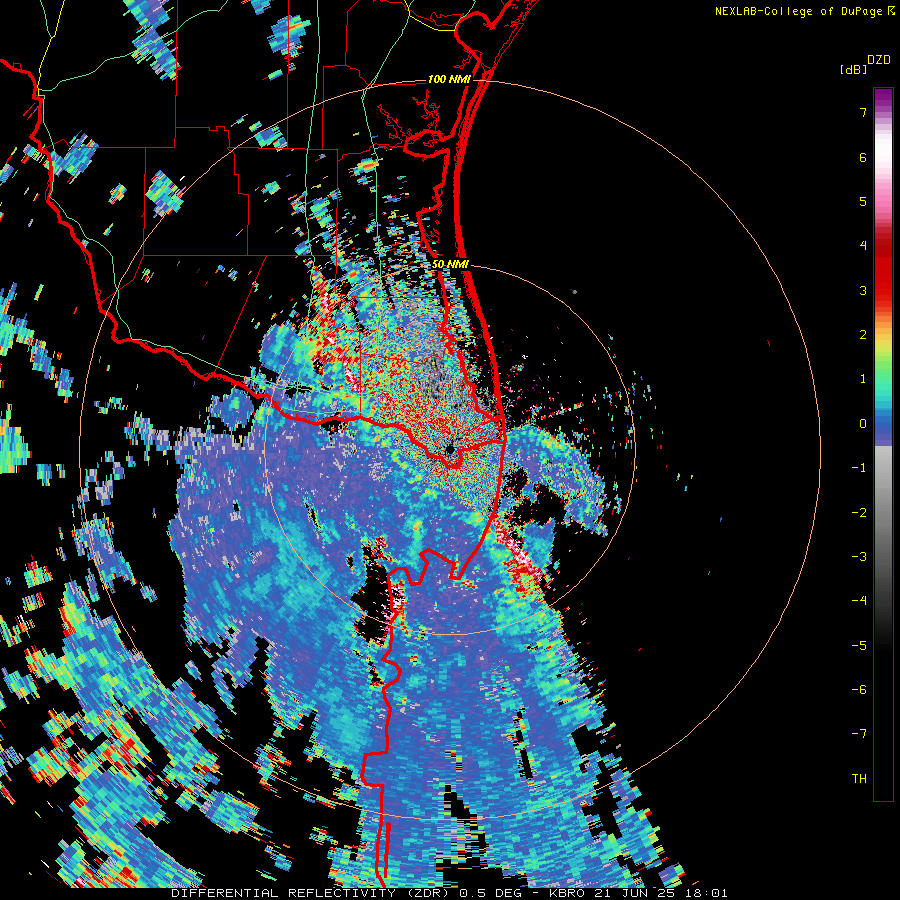900x900 pixels.
Task: Click the colorbar value label -2
Action: click(x=859, y=513)
